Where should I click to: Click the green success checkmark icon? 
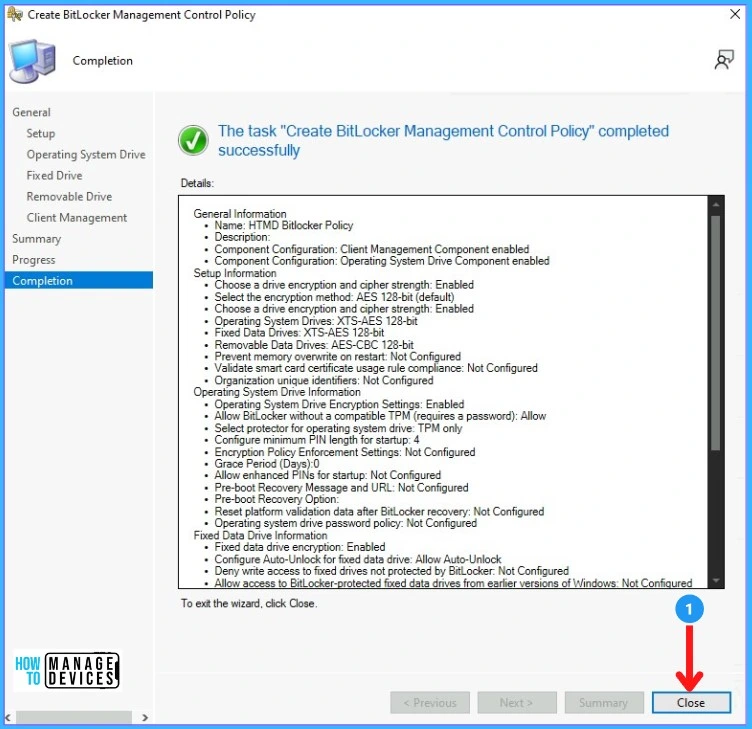[x=193, y=141]
